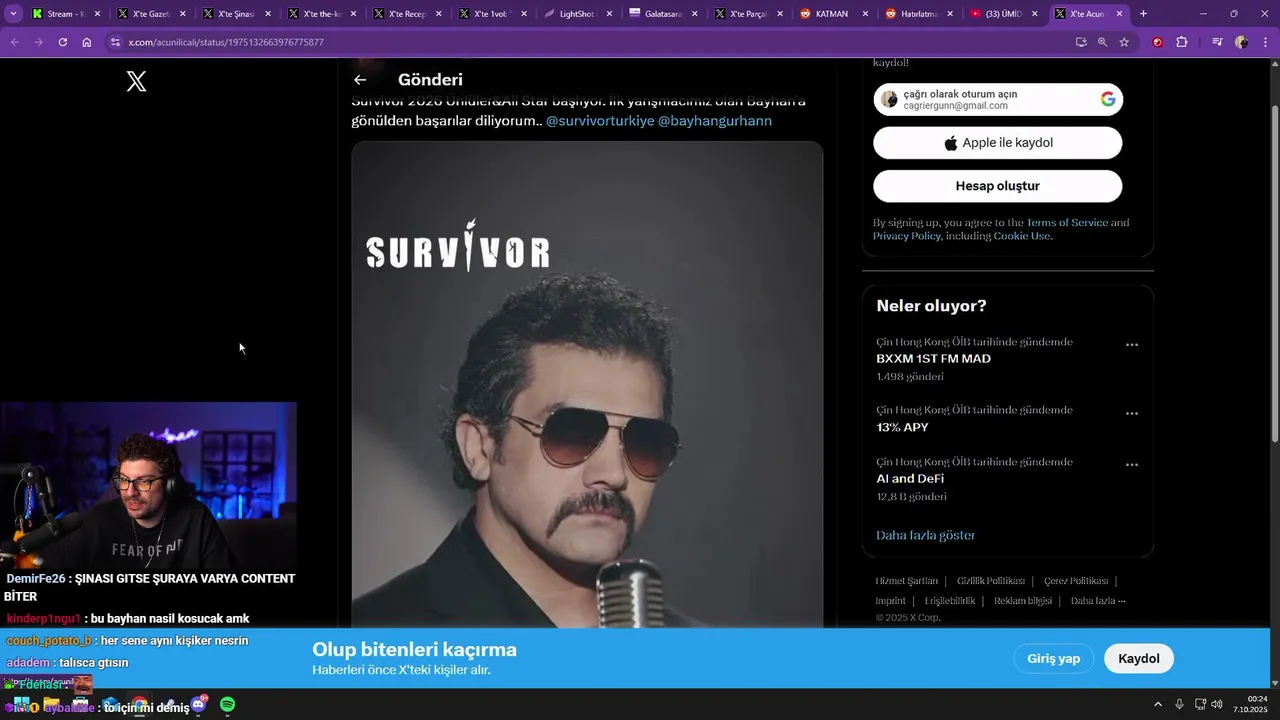Close the X'te Acun tab
The width and height of the screenshot is (1280, 720).
[1120, 14]
